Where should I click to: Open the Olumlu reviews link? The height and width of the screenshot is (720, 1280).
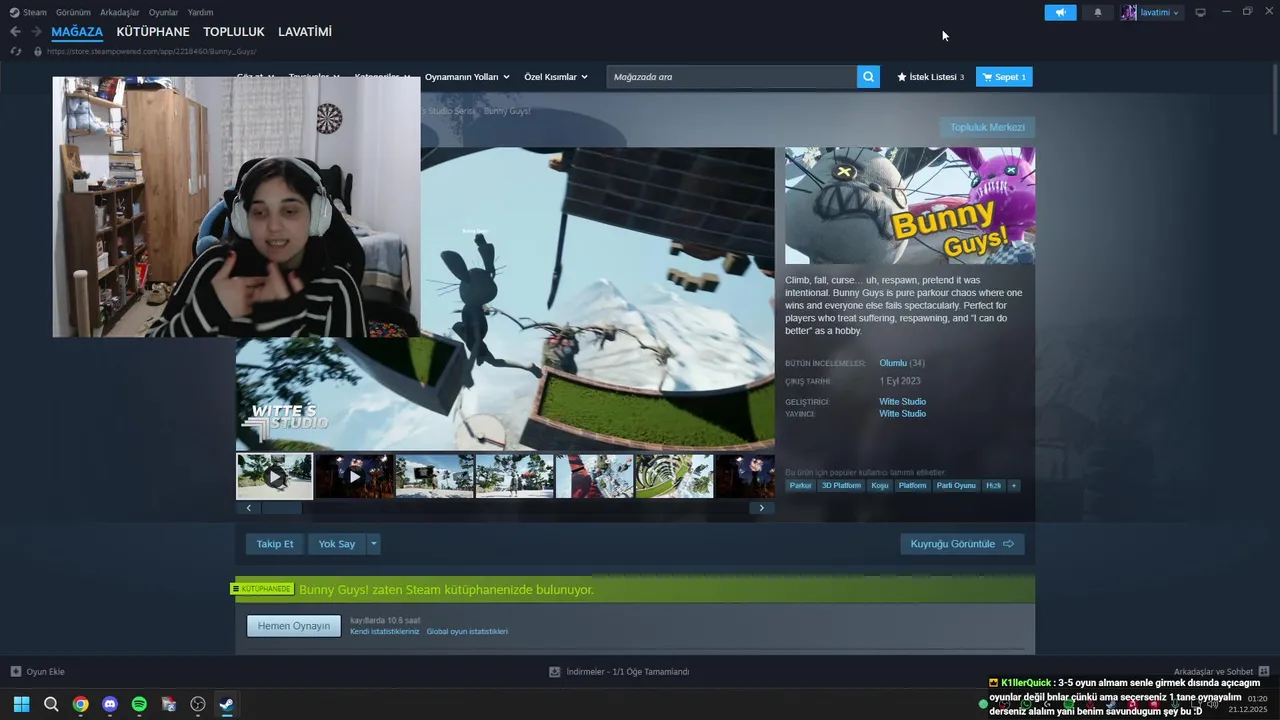[x=893, y=363]
